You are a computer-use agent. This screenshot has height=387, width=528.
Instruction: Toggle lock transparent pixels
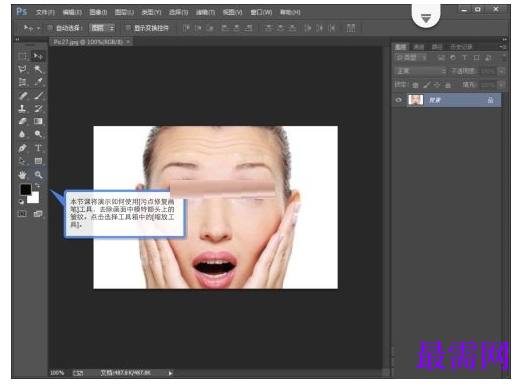[x=416, y=85]
